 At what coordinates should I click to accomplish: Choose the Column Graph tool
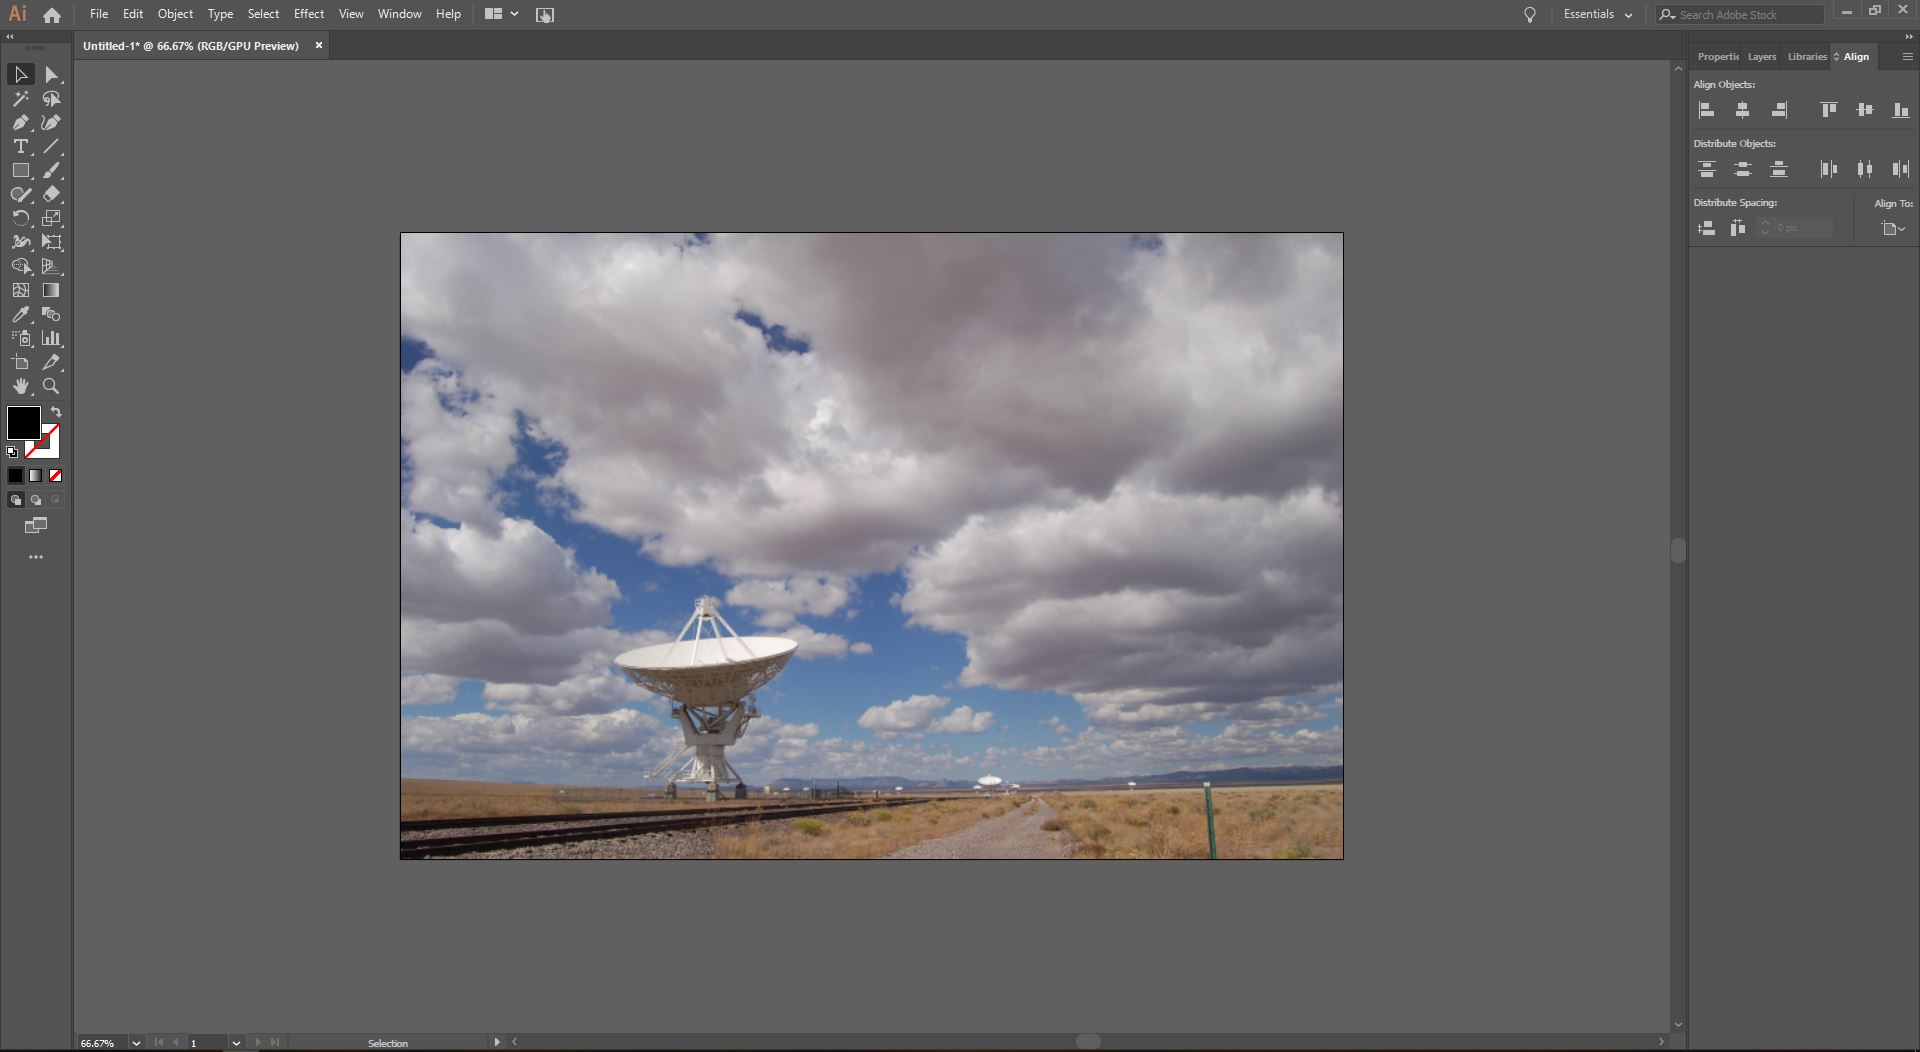(51, 338)
